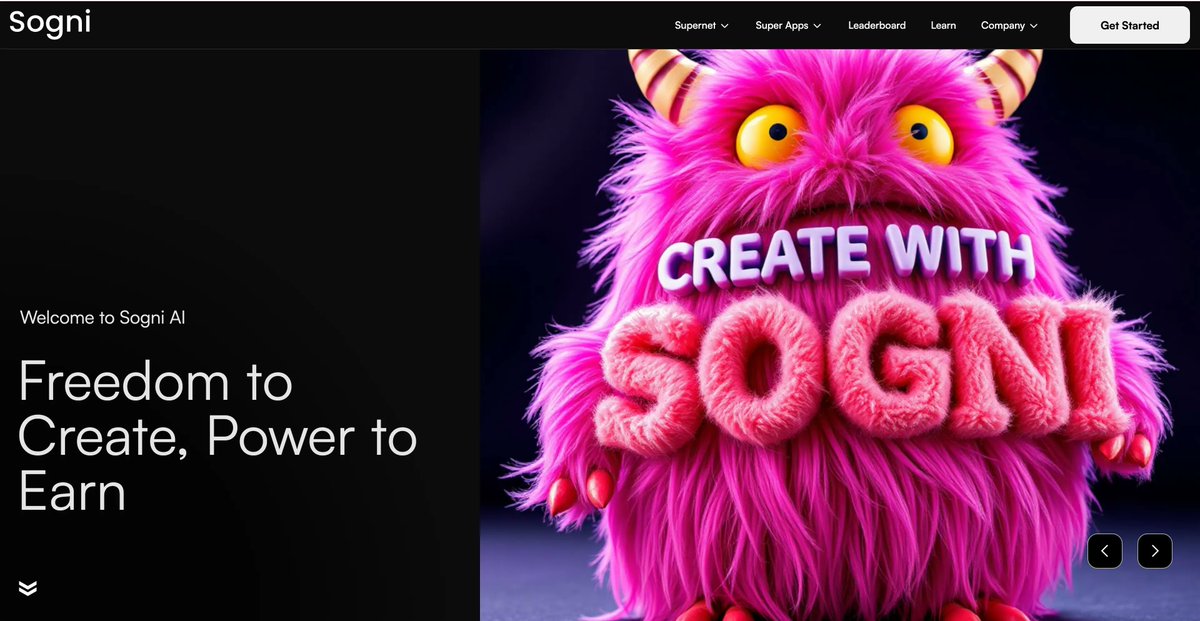Image resolution: width=1200 pixels, height=621 pixels.
Task: Show previous slide with left arrow
Action: (1105, 551)
